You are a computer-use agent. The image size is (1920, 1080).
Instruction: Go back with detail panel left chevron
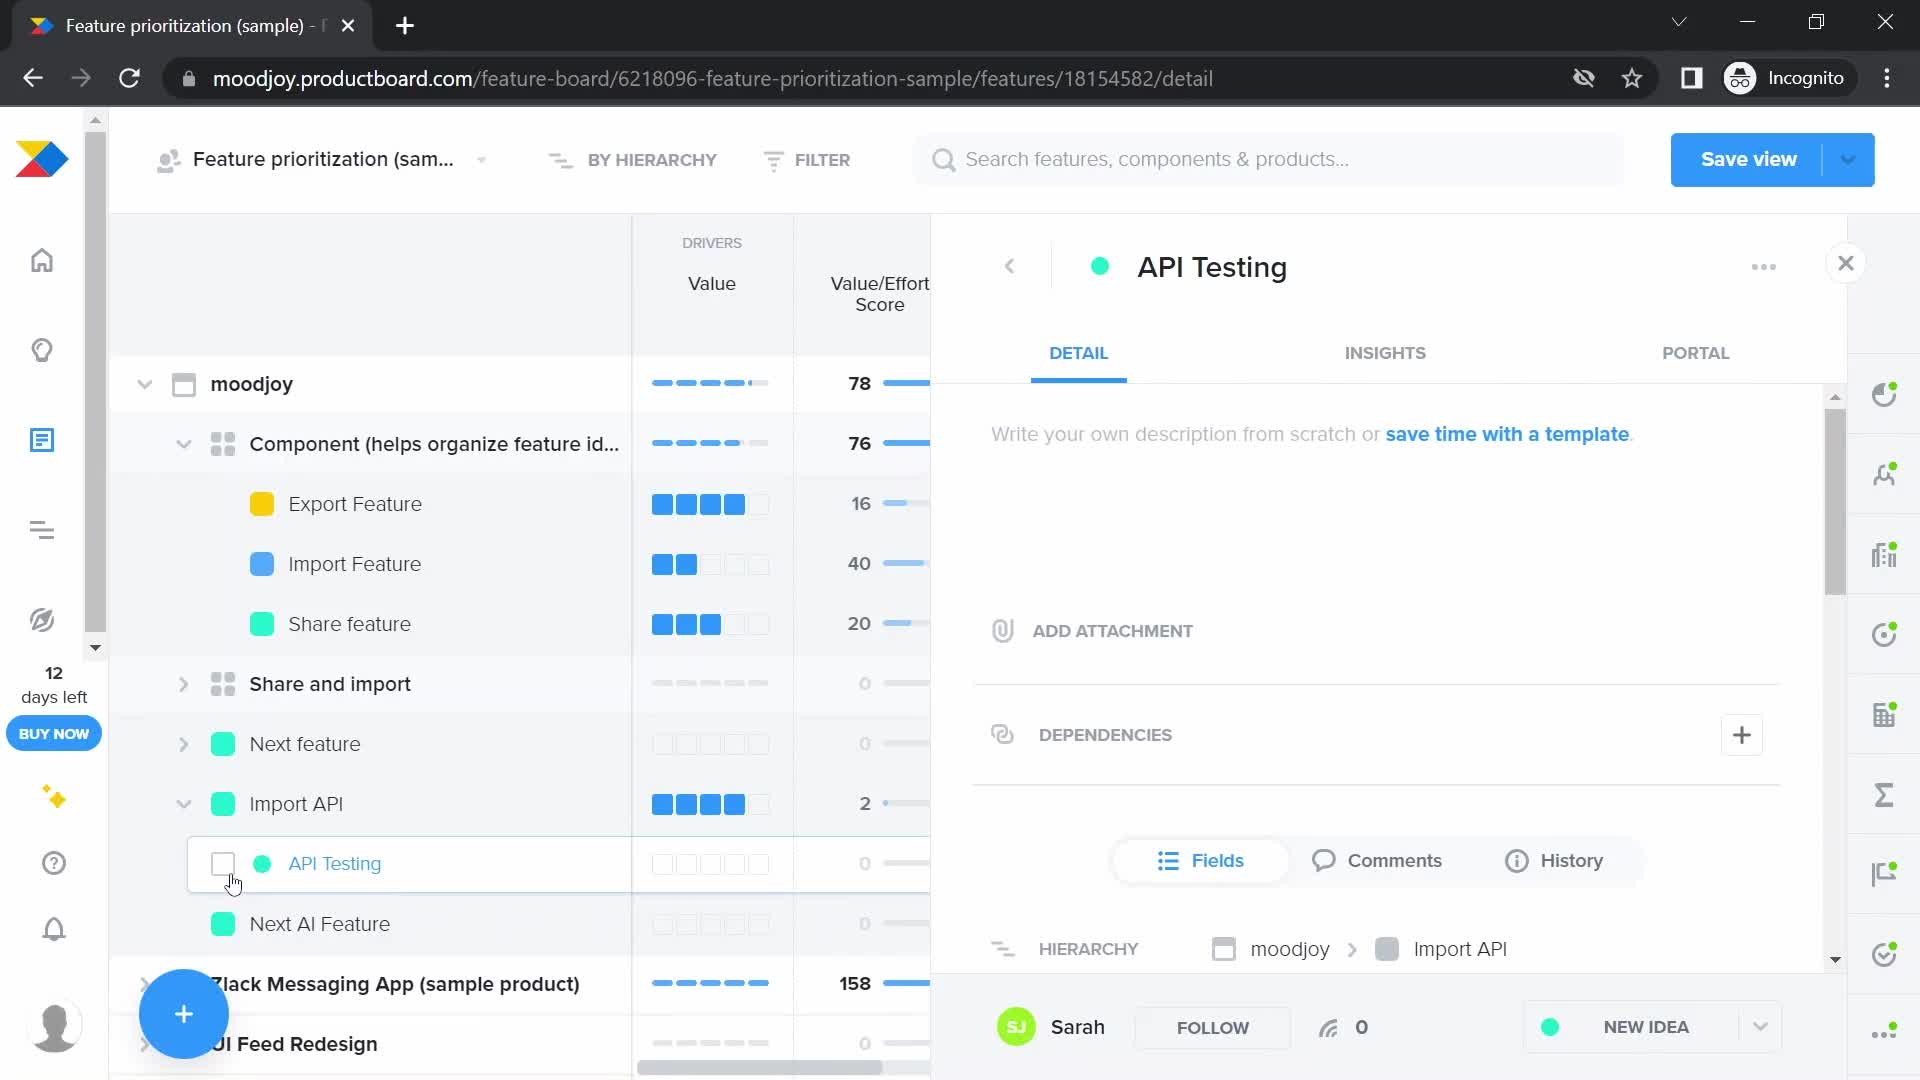point(1010,266)
